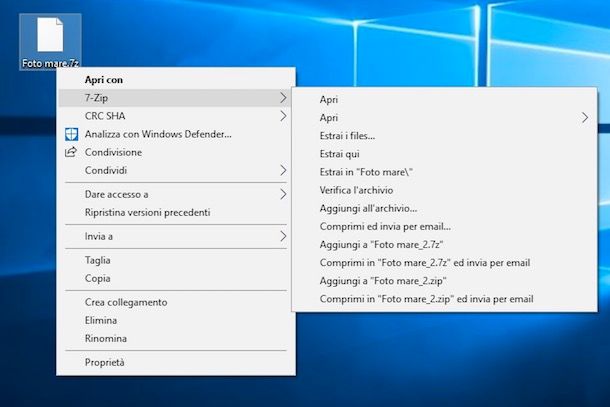Select Aggiungi a "Foto mare_2.7z"
The image size is (610, 407).
444,245
